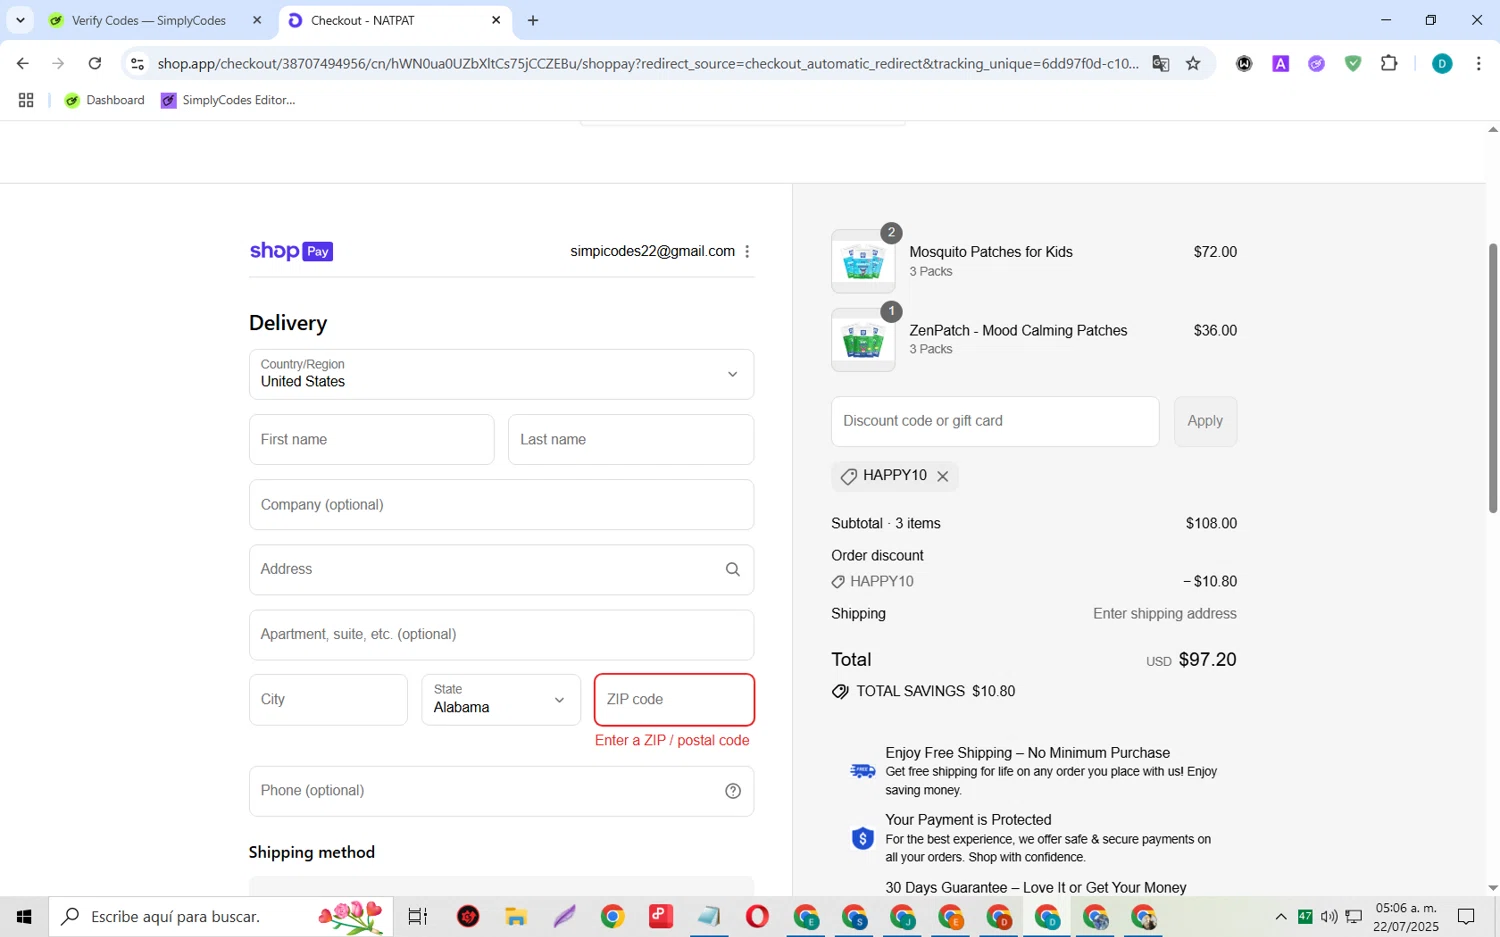Focus the Apartment, suite, etc. field
Screen dimensions: 1500x937
point(501,635)
